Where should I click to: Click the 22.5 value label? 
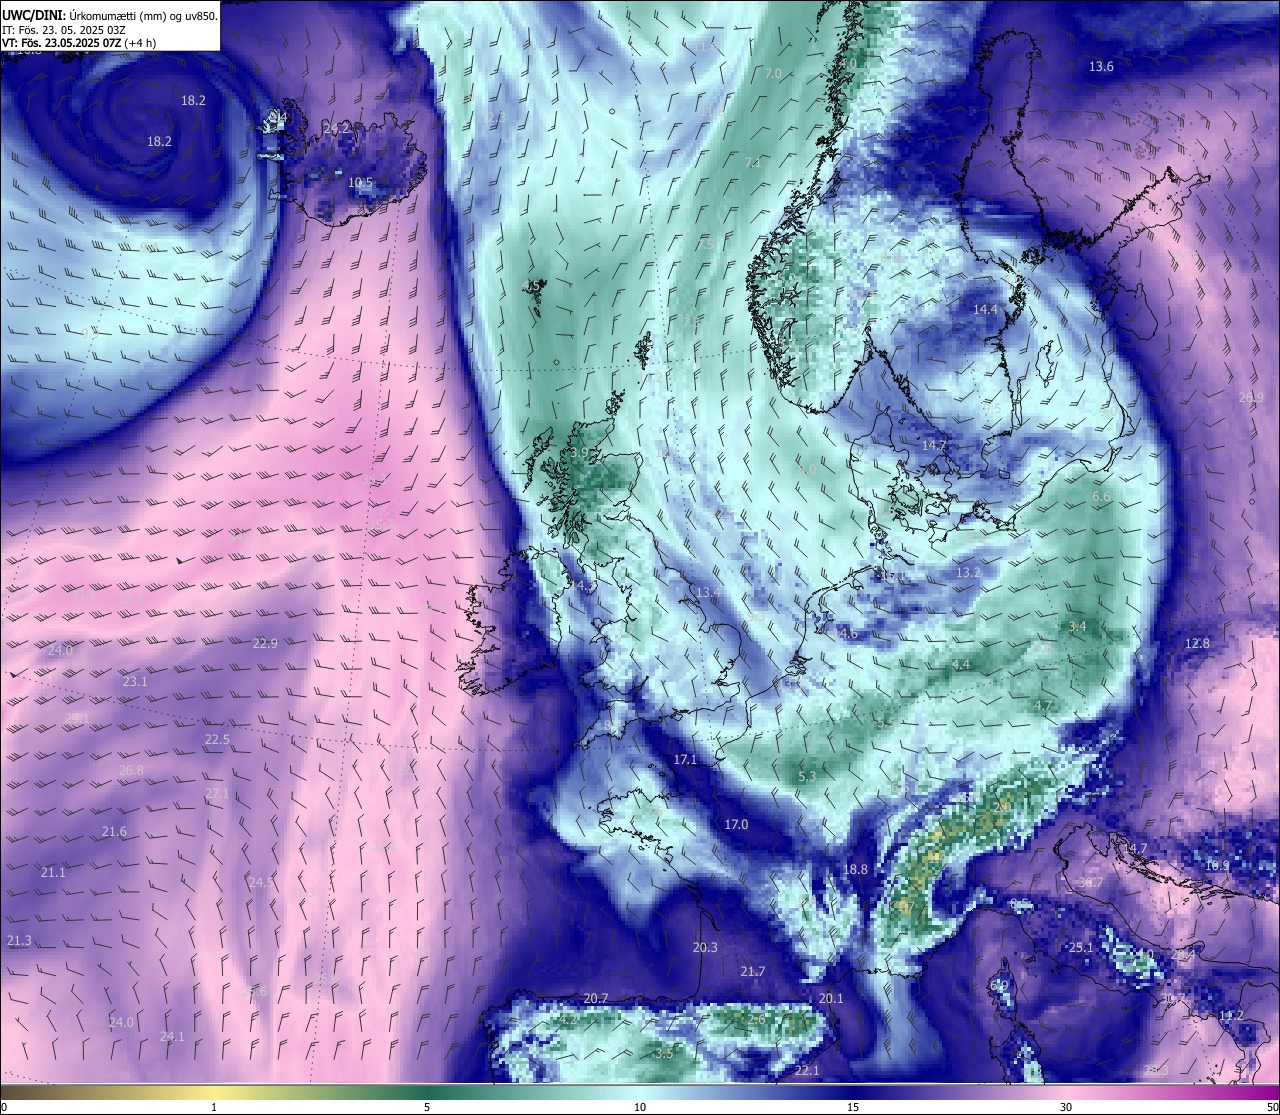(217, 740)
